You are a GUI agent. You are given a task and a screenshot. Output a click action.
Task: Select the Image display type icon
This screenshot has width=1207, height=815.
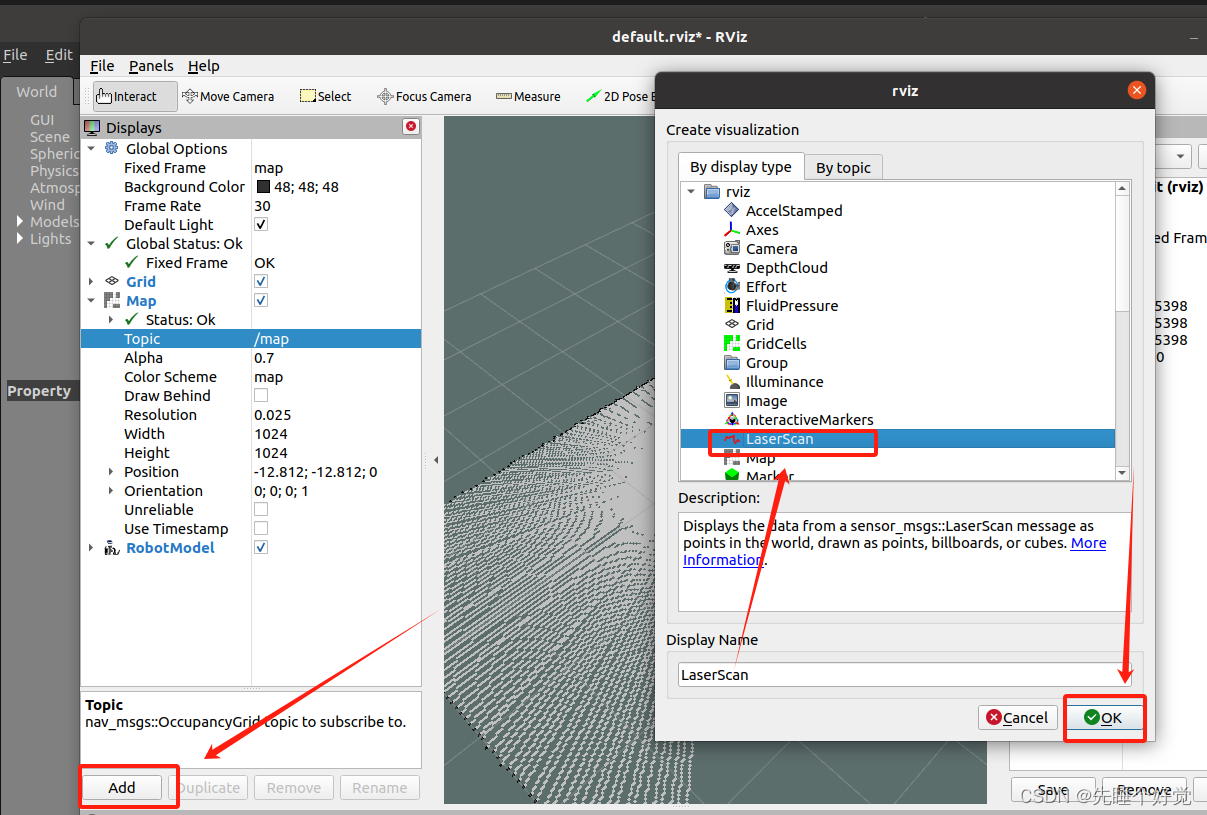732,400
